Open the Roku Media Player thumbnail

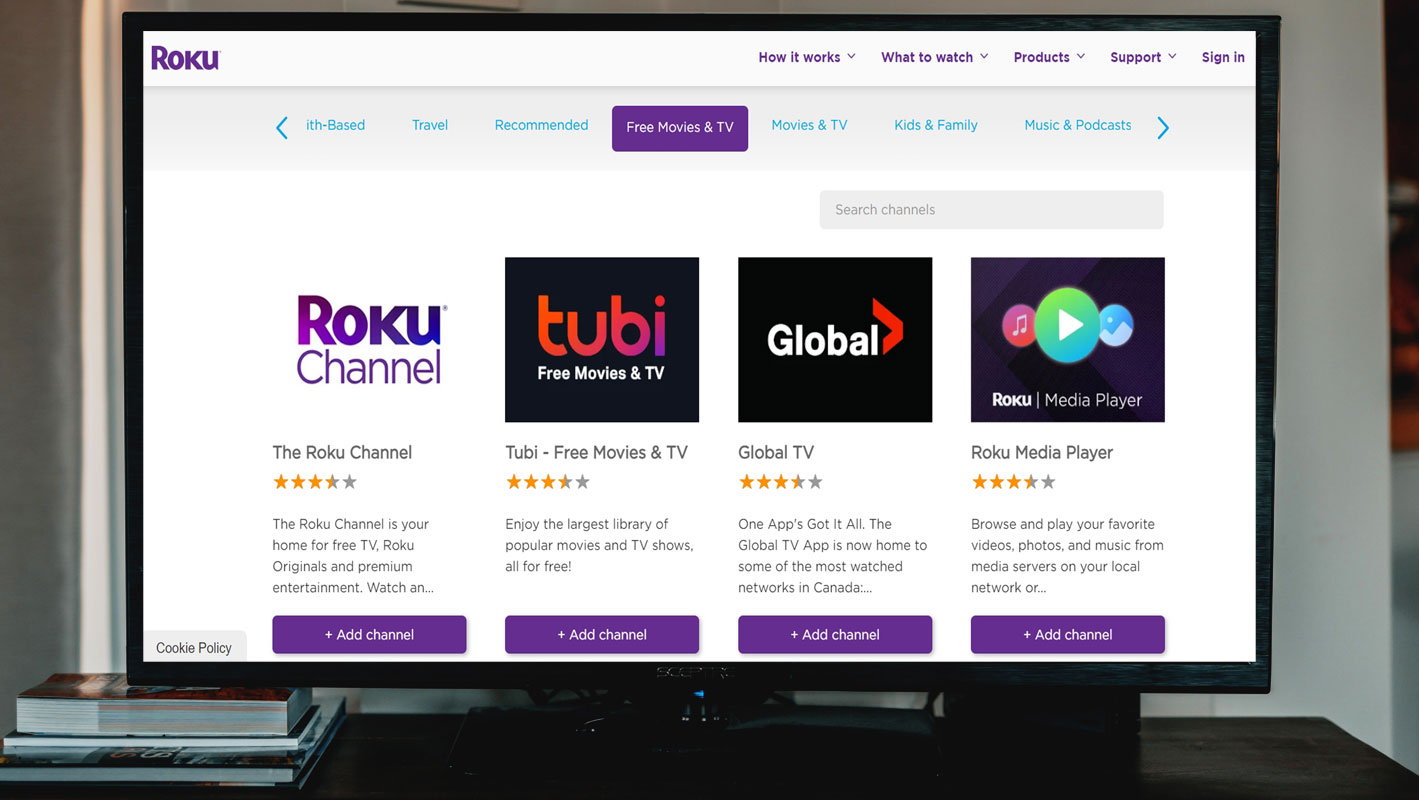coord(1068,340)
